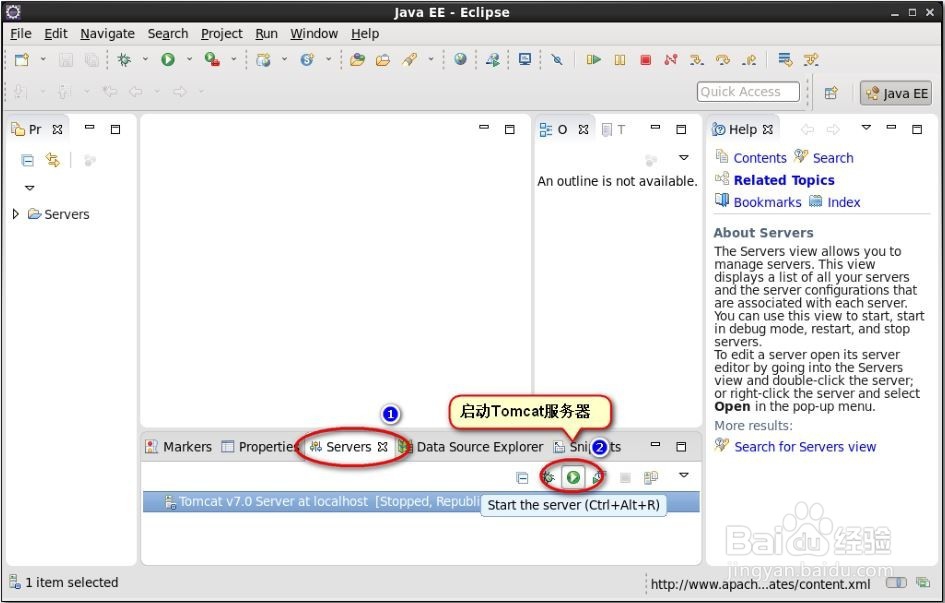This screenshot has height=603, width=945.
Task: Click the Open Task folder icon
Action: pyautogui.click(x=383, y=59)
